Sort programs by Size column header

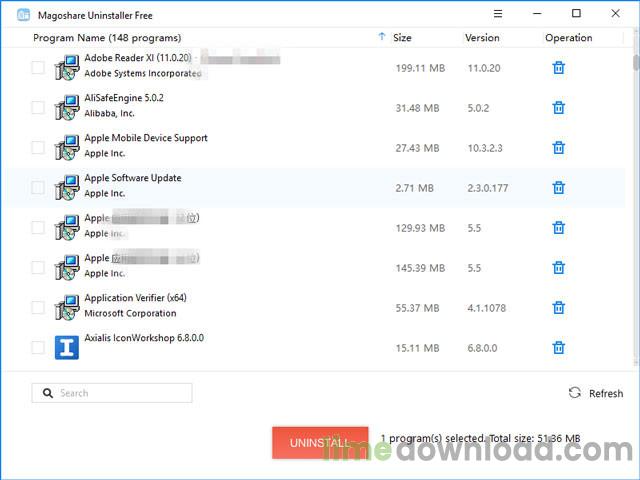tap(402, 38)
